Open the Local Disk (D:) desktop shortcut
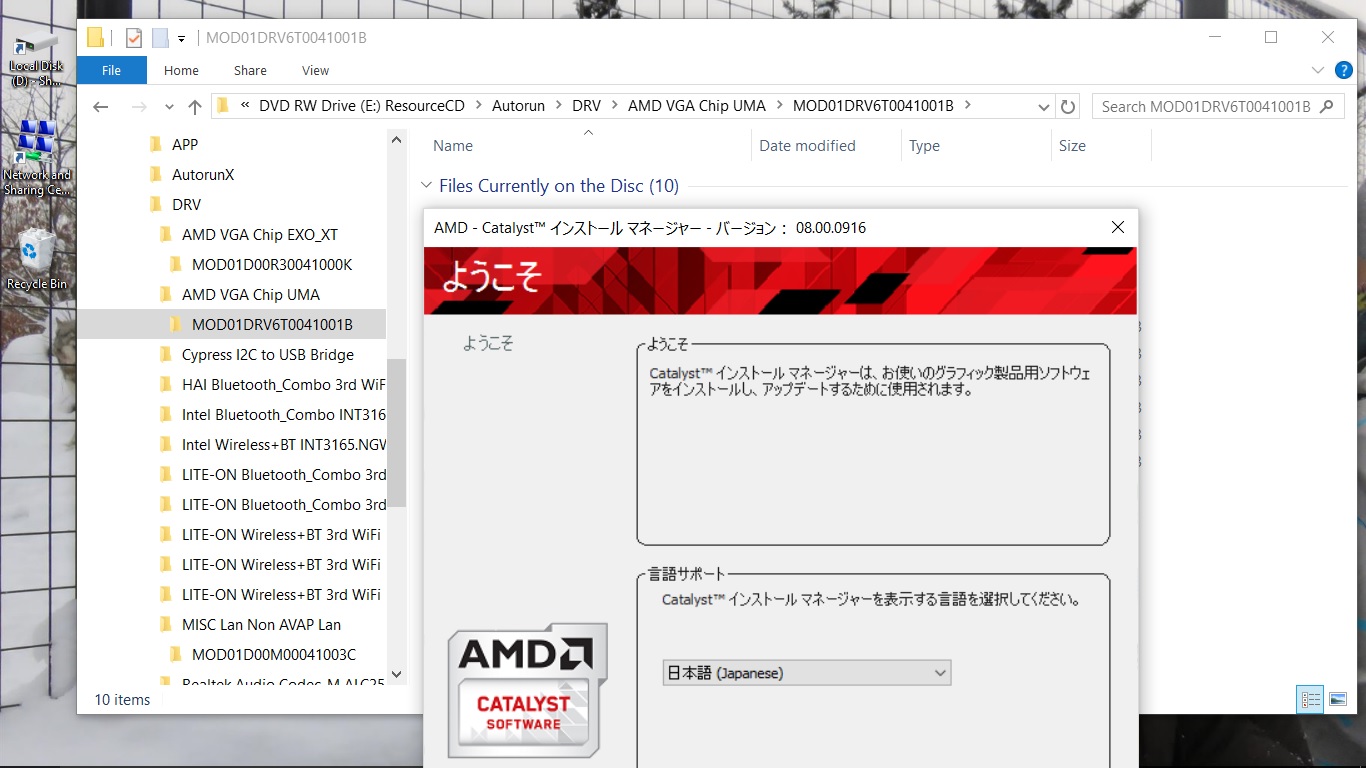The width and height of the screenshot is (1366, 768). click(x=36, y=60)
